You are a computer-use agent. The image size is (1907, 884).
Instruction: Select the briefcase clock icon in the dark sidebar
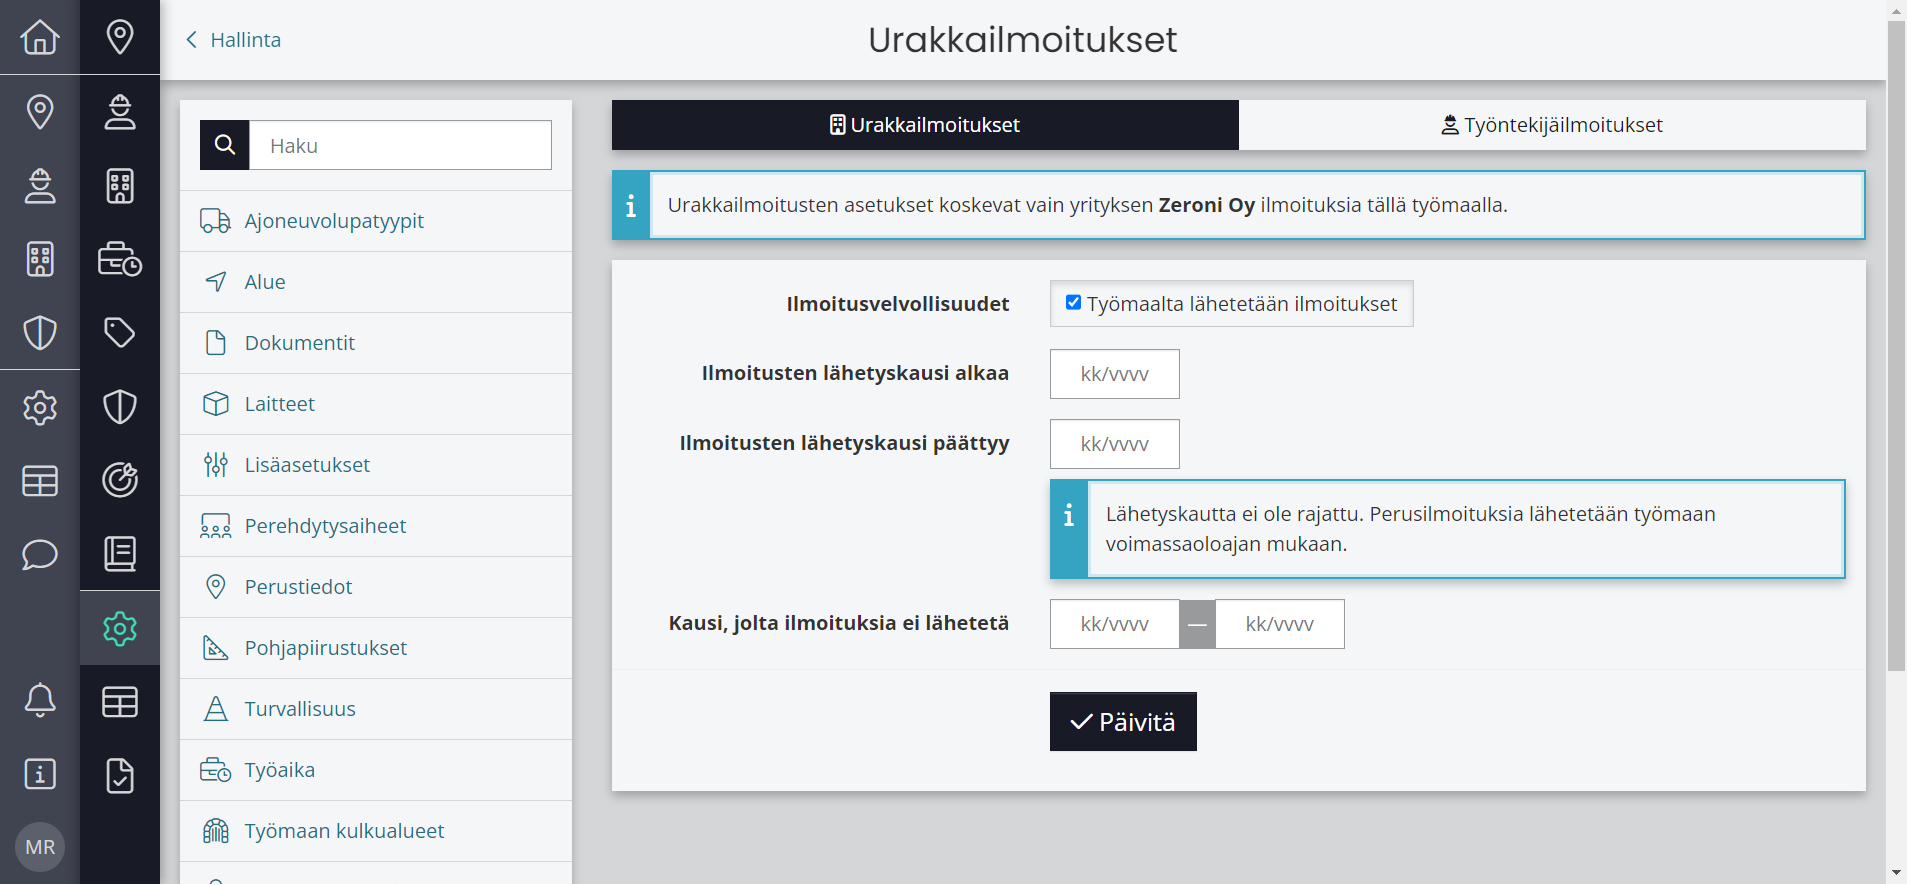pyautogui.click(x=120, y=259)
